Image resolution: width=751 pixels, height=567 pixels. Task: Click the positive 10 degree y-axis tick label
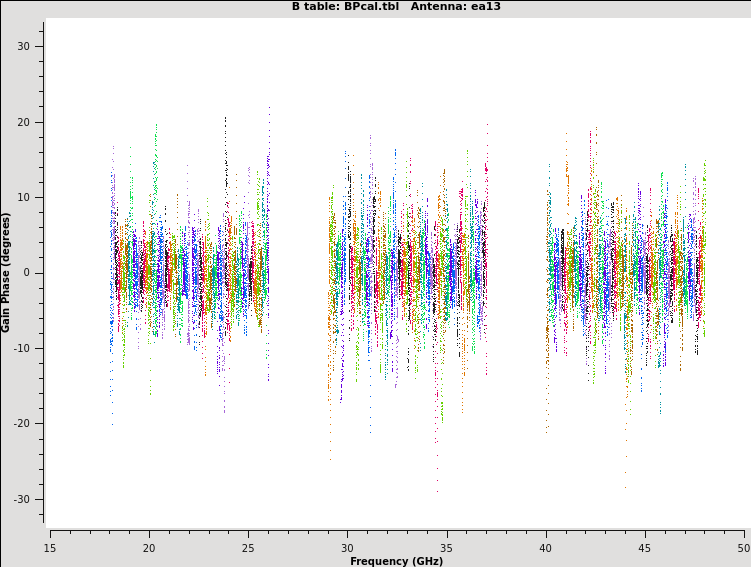click(23, 197)
